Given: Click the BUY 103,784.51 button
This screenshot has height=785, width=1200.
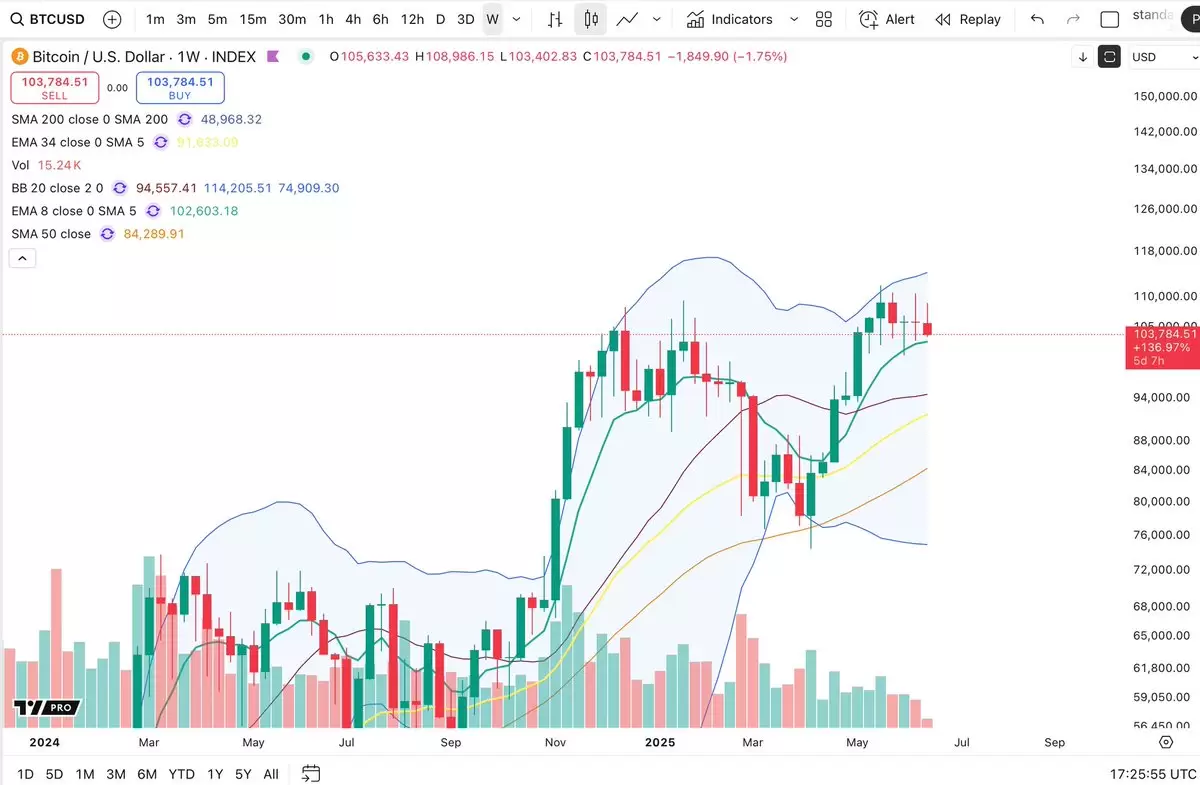Looking at the screenshot, I should click(x=180, y=88).
